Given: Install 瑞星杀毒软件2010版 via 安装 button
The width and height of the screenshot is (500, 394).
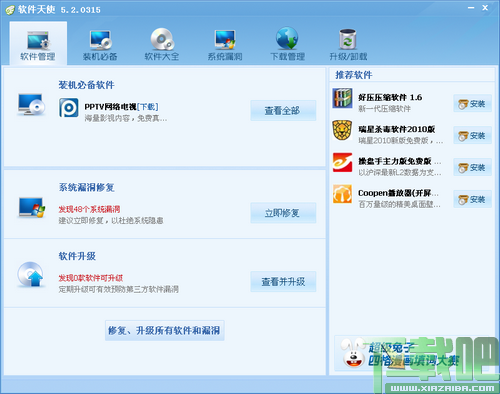Looking at the screenshot, I should click(x=472, y=135).
